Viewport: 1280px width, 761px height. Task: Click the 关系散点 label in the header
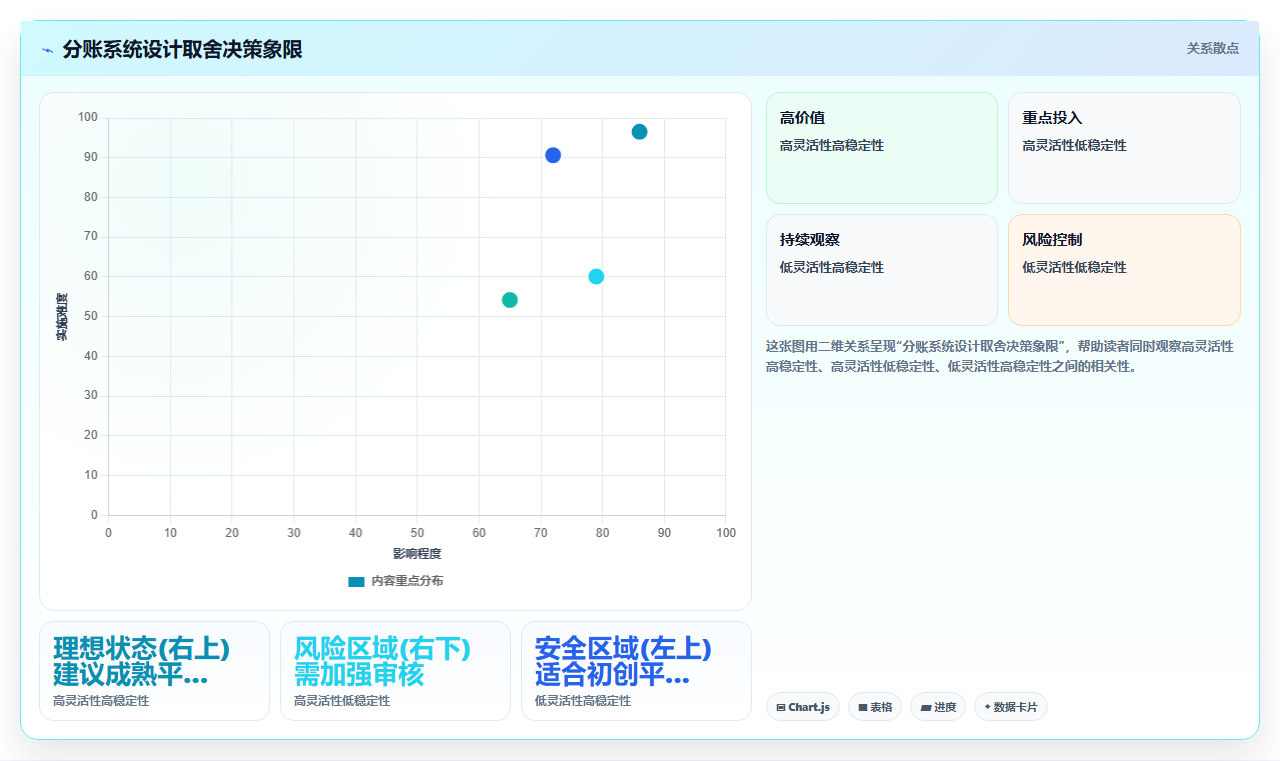1213,48
